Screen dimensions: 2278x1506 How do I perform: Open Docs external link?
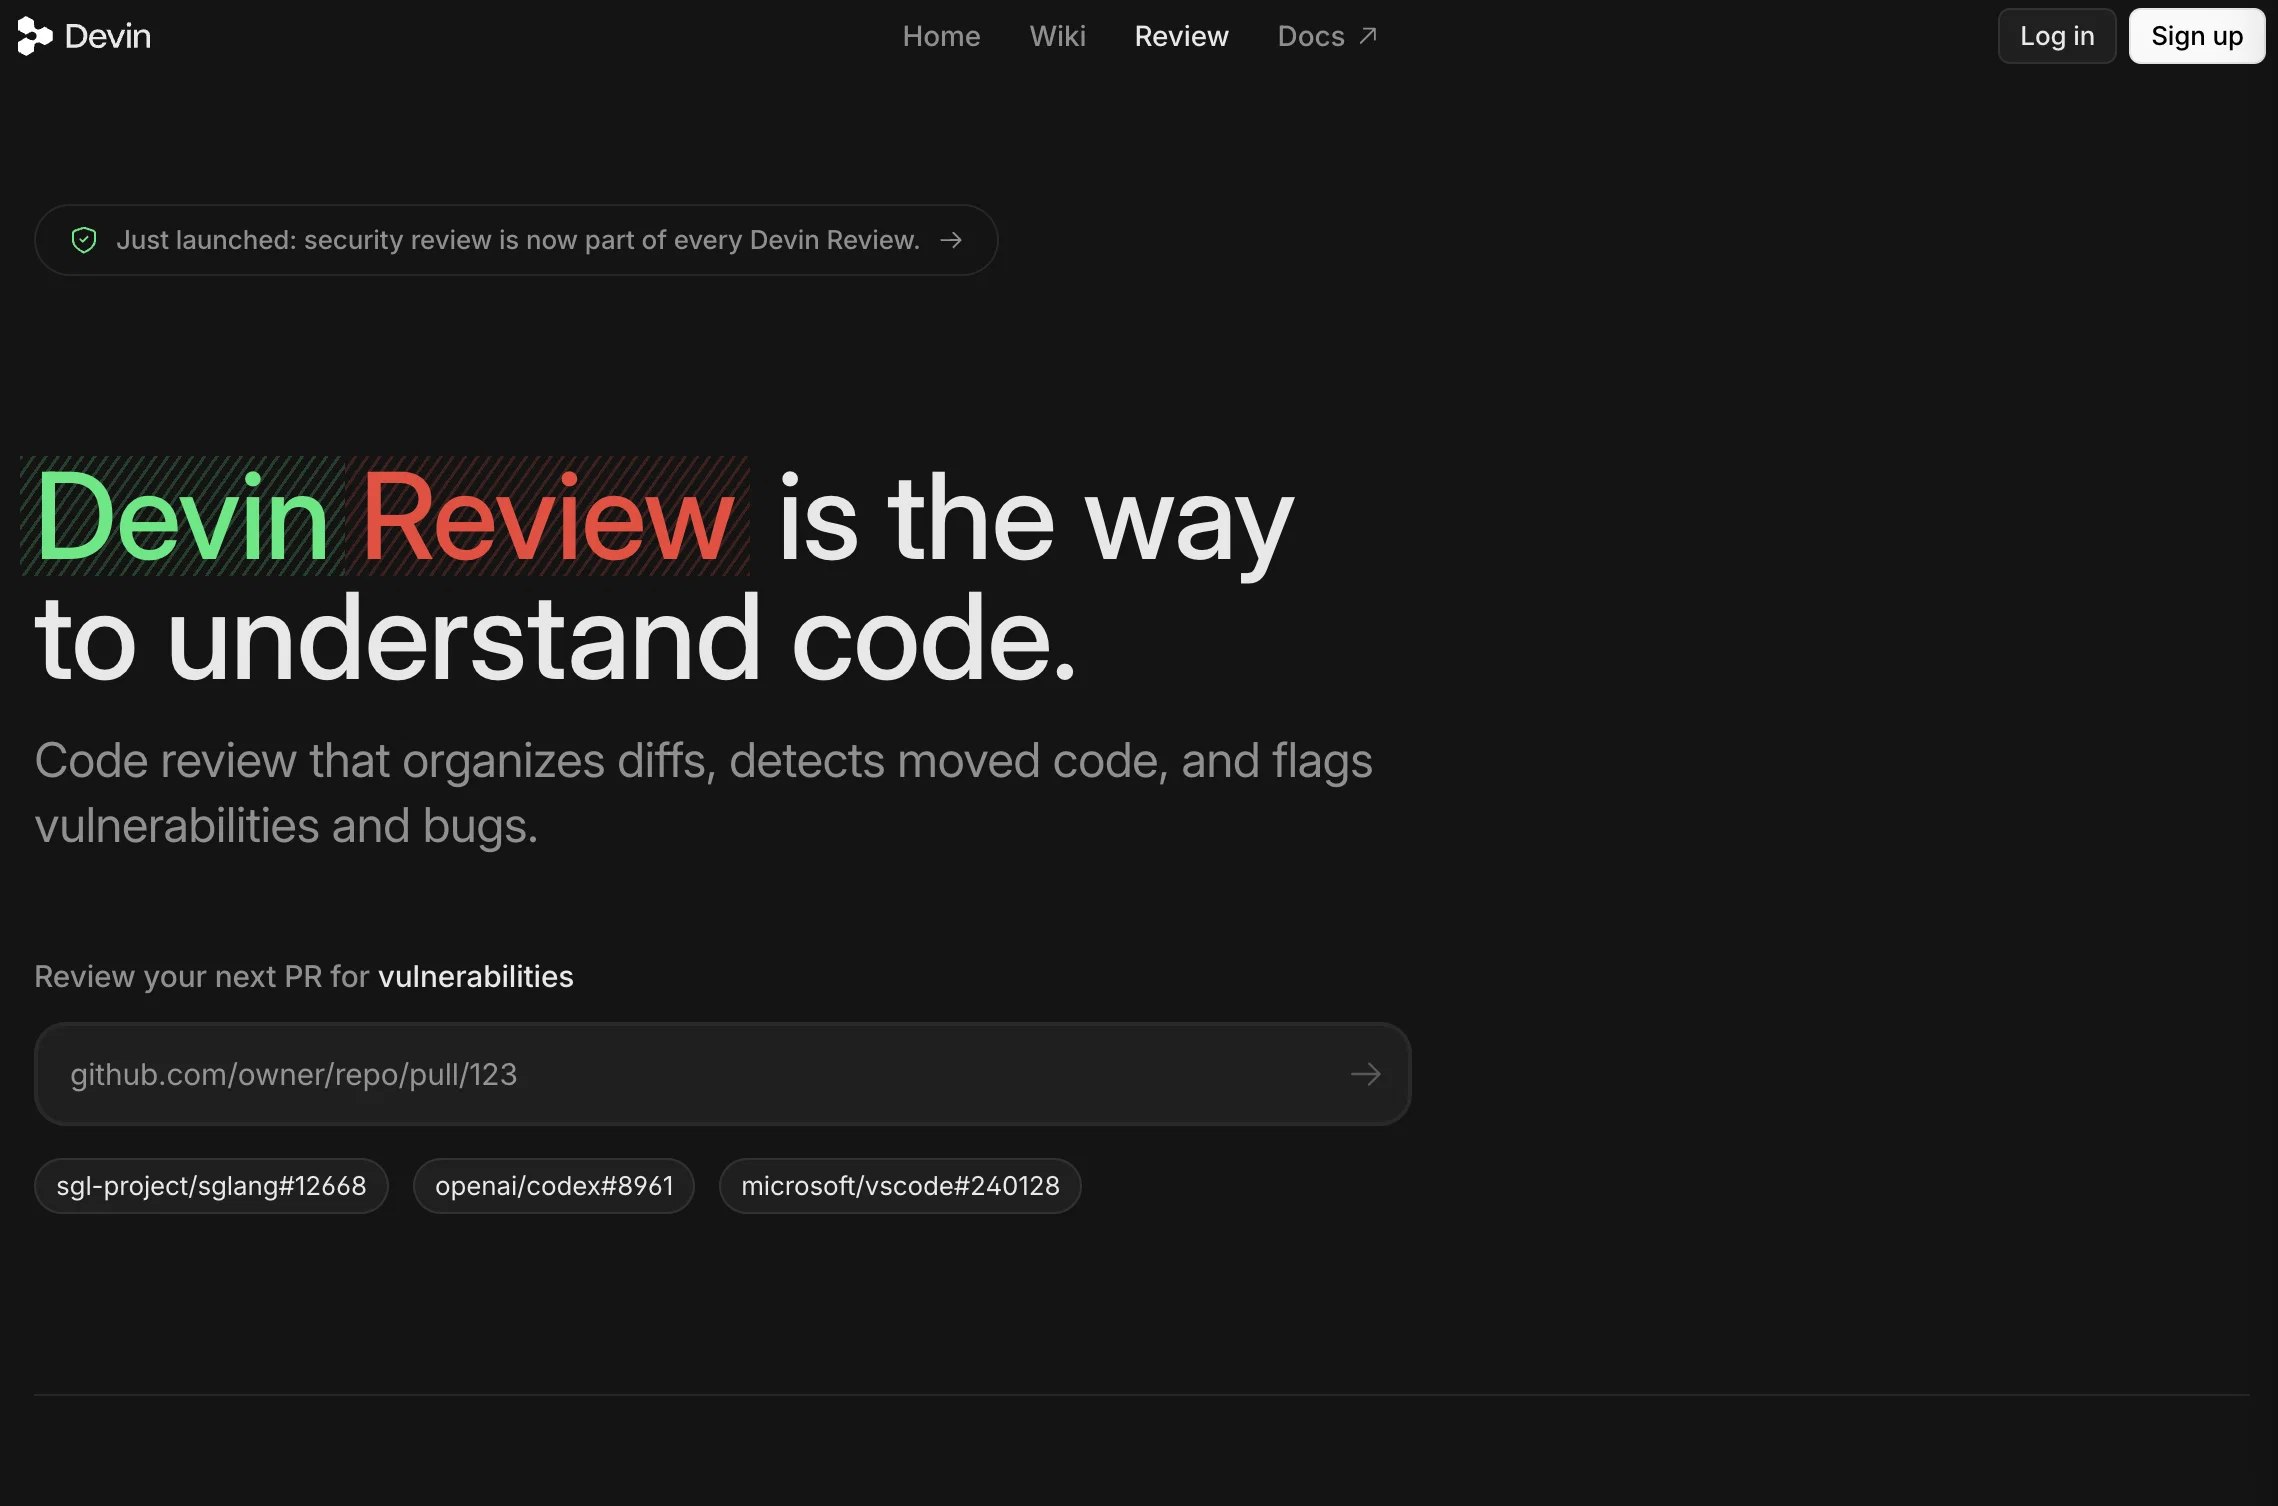tap(1327, 36)
